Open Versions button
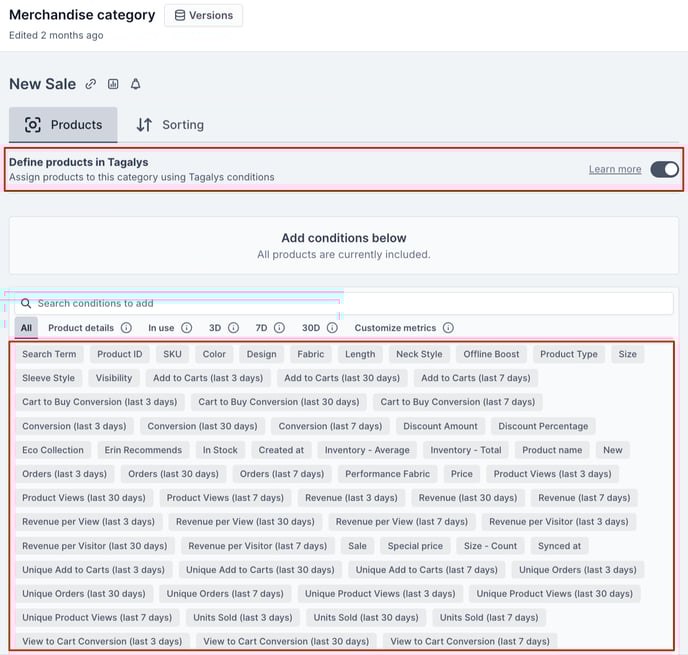 (x=204, y=15)
